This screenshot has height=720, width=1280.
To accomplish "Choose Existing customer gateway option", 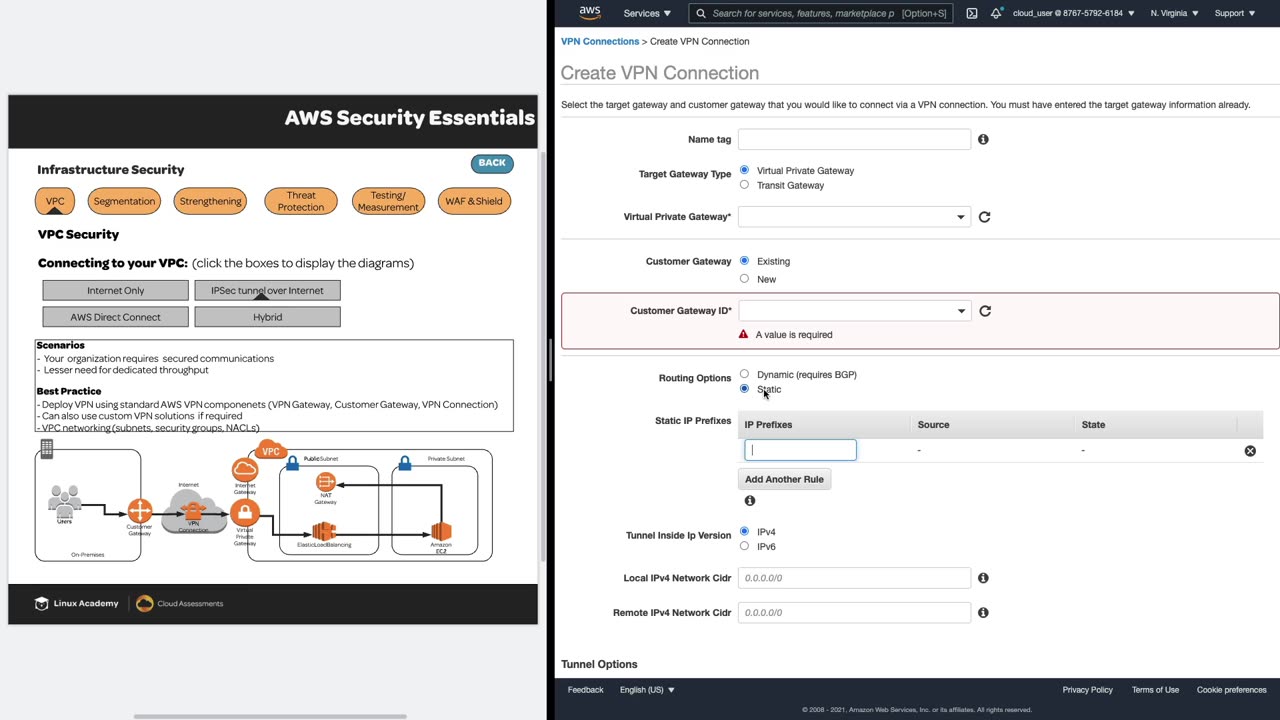I will pyautogui.click(x=744, y=261).
